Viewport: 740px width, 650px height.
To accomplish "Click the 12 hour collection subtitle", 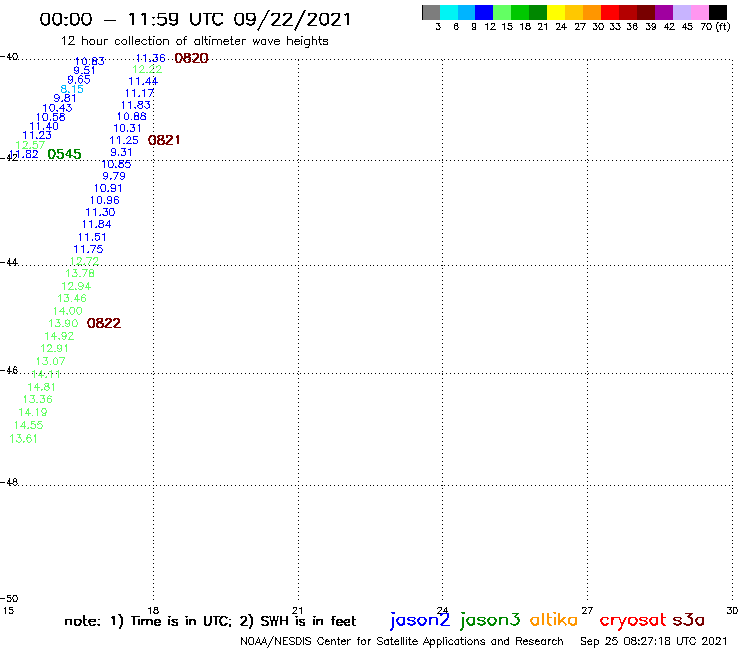I will [x=194, y=42].
